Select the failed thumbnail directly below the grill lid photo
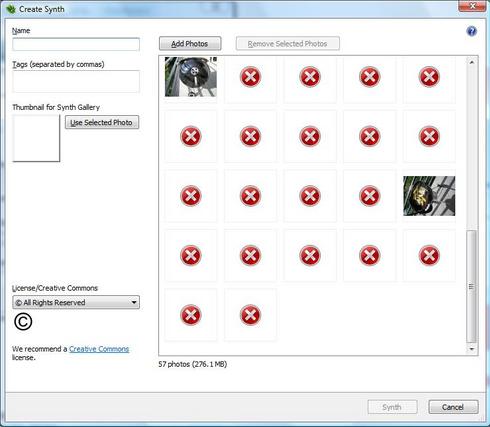Screen dimensions: 490x427 pyautogui.click(x=191, y=136)
